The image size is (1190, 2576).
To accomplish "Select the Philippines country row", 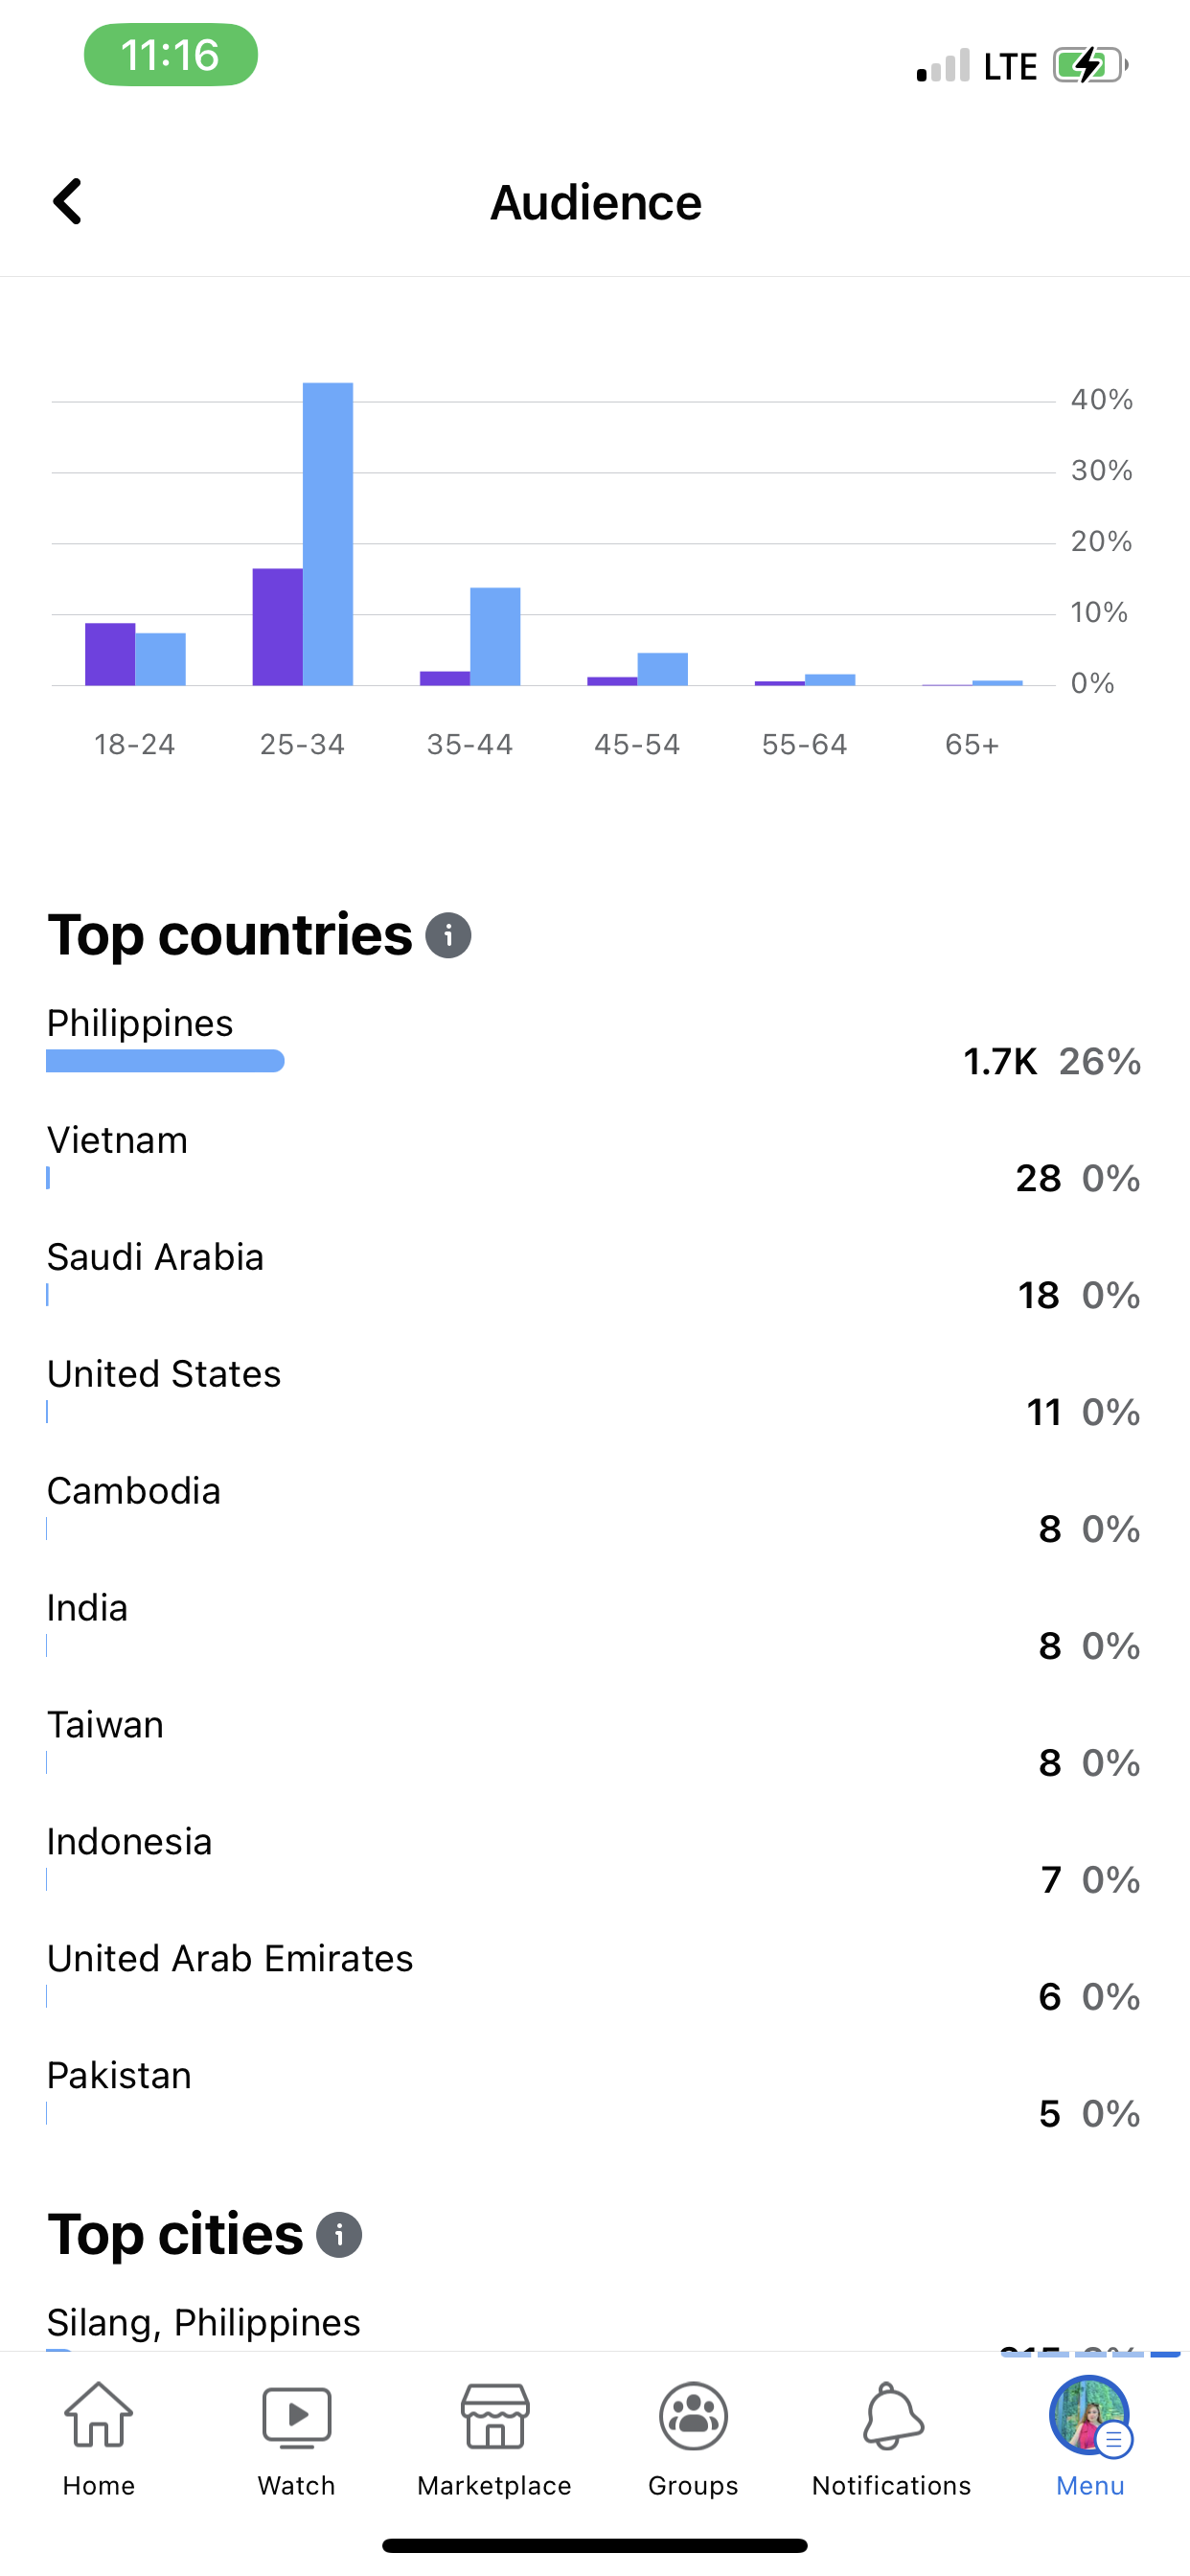I will (x=594, y=1042).
